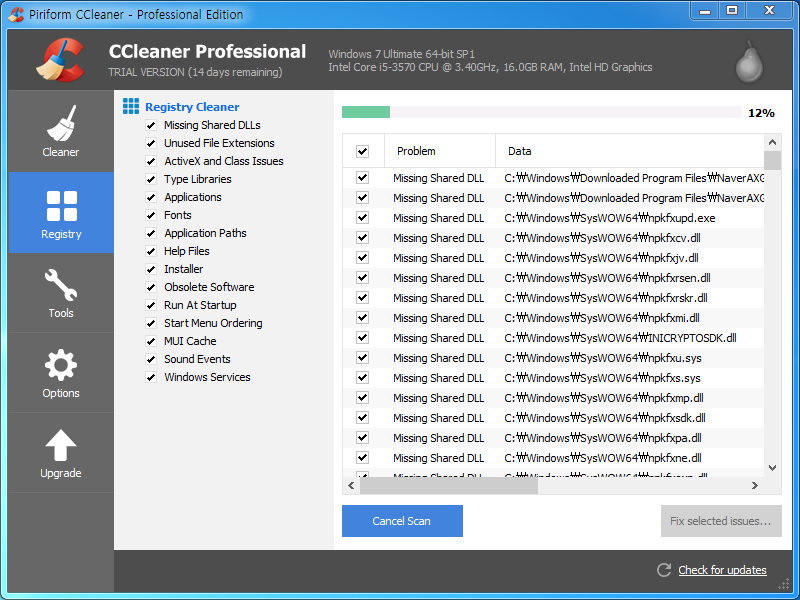Select the npkfxs.sys path text

pos(602,378)
